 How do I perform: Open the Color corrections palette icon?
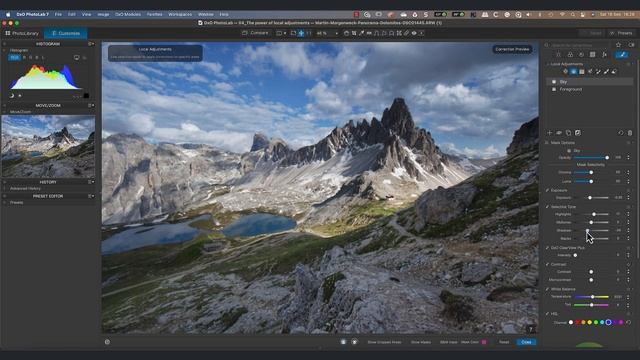point(570,54)
